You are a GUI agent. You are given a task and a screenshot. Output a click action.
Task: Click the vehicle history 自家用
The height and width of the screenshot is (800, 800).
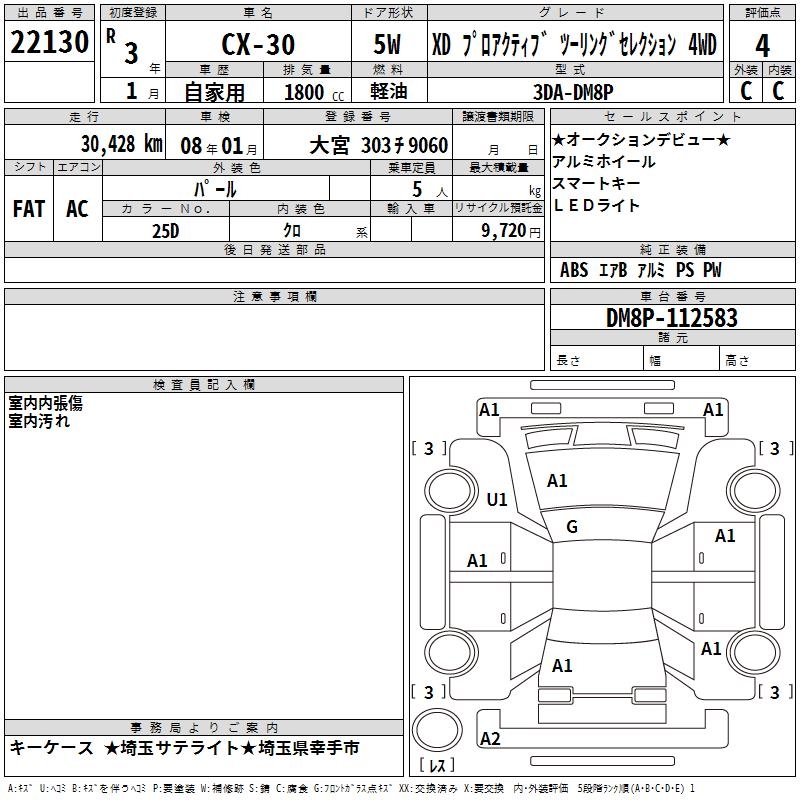[x=214, y=92]
